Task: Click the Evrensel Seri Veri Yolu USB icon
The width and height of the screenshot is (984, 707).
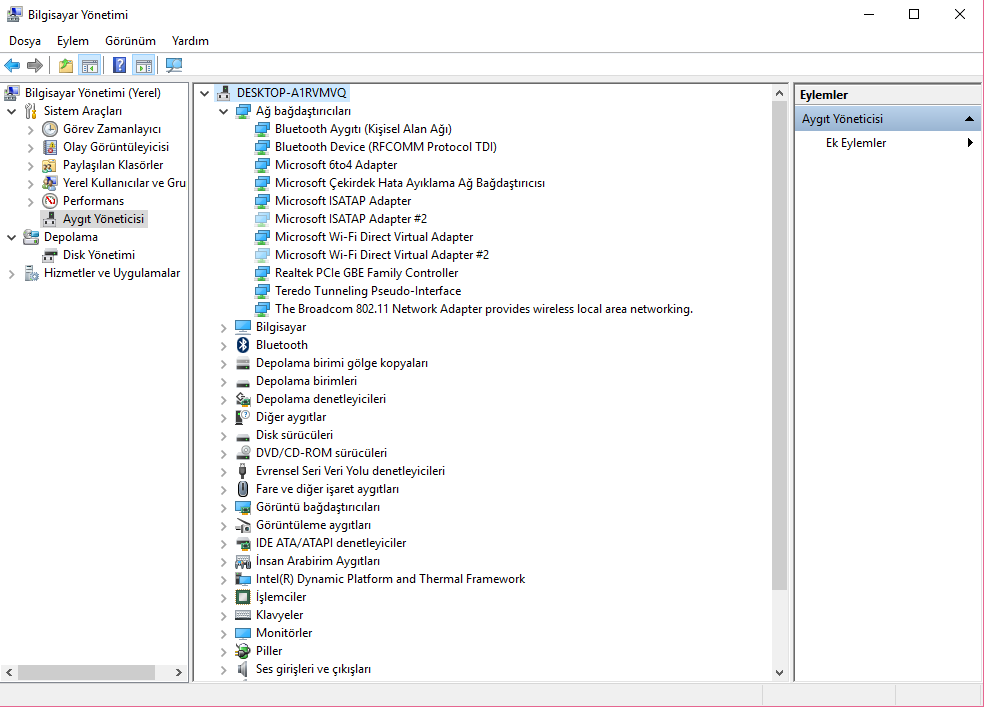Action: point(243,471)
